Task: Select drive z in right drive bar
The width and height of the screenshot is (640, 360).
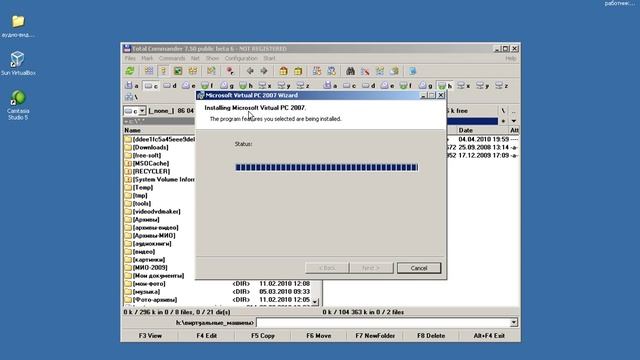Action: pyautogui.click(x=501, y=85)
